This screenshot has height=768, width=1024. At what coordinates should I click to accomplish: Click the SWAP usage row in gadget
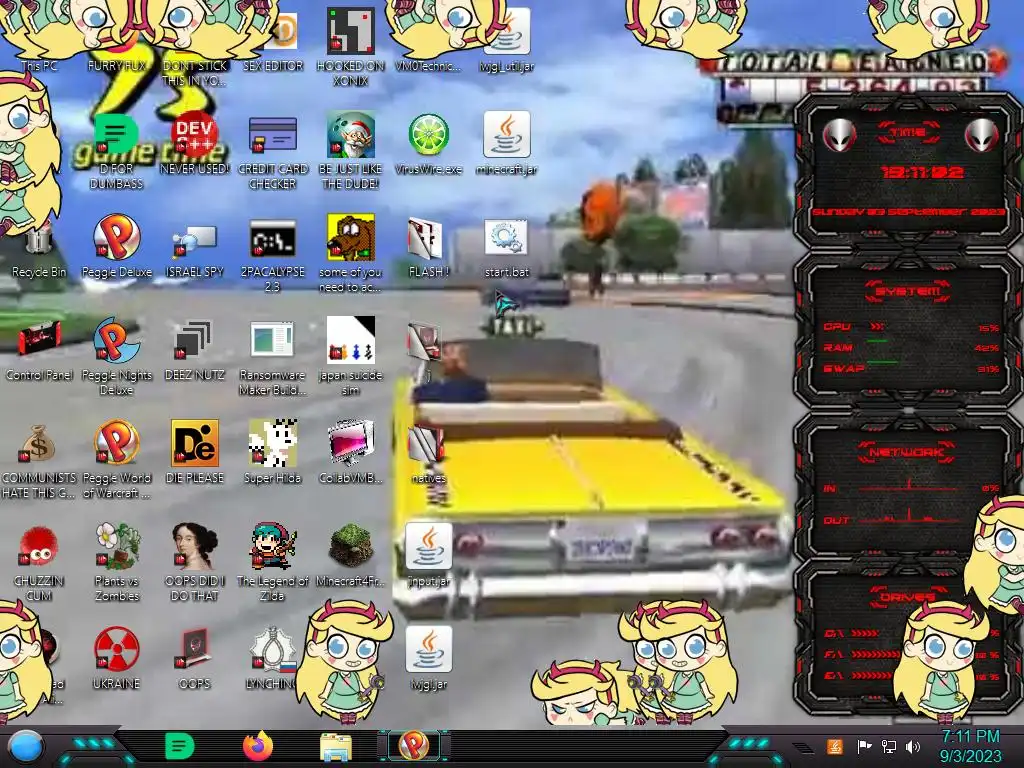point(910,368)
